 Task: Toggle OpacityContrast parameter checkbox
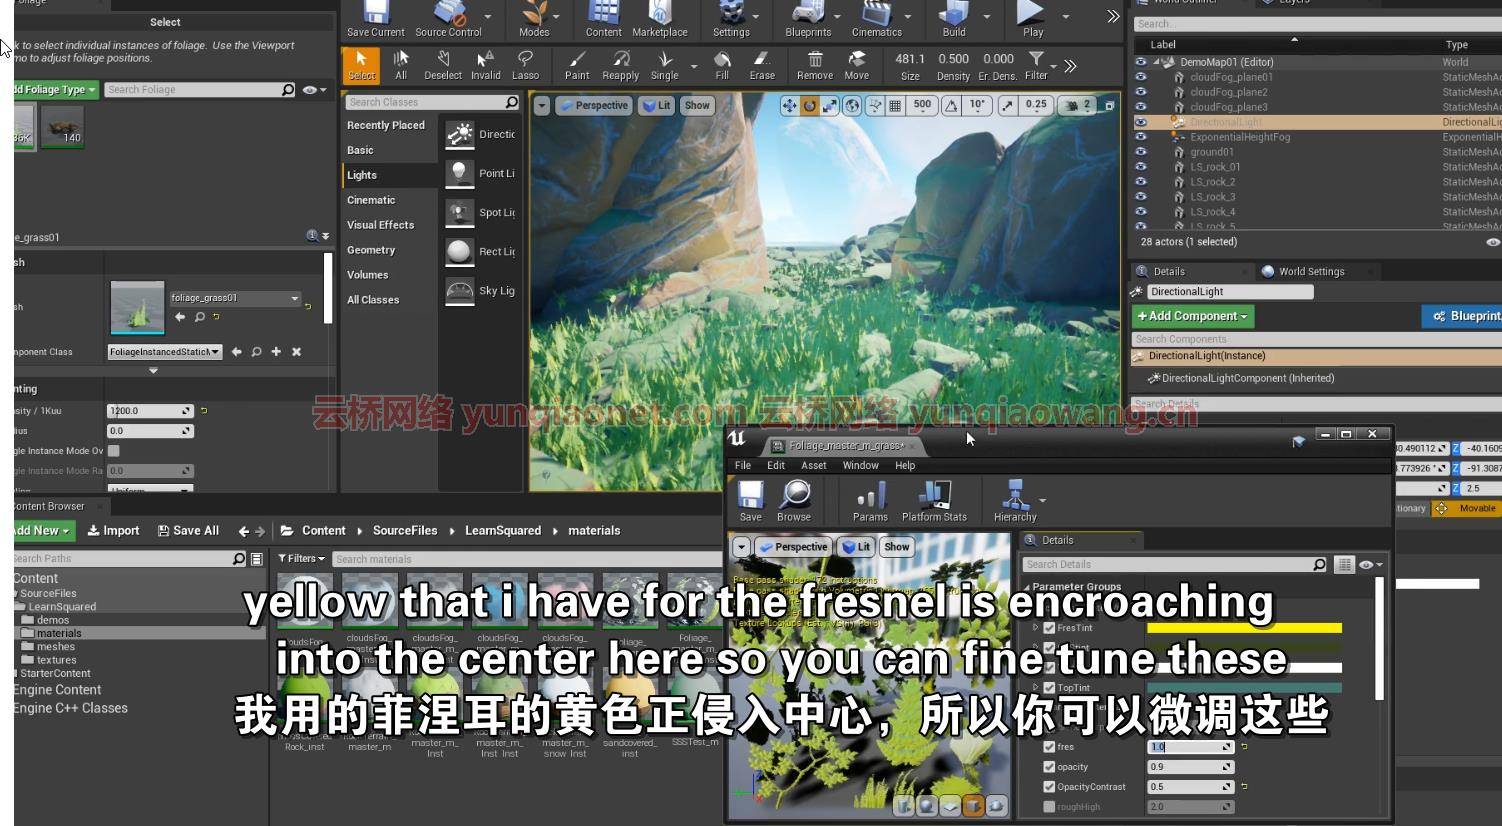coord(1049,787)
